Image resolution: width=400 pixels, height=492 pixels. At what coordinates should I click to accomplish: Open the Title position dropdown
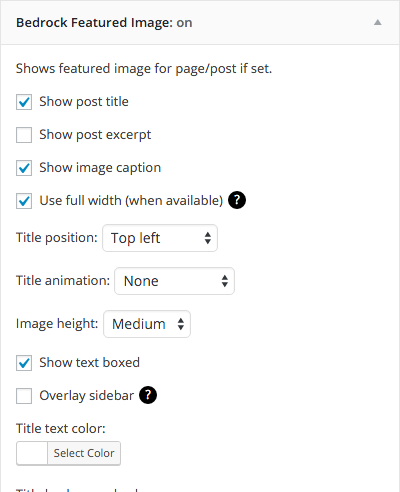[160, 238]
